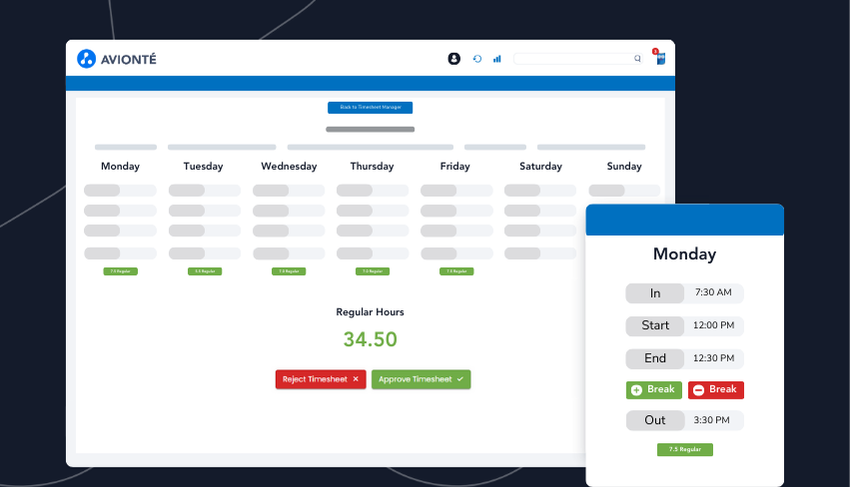Open the user profile icon
Screen dimensions: 850x487
pyautogui.click(x=454, y=59)
